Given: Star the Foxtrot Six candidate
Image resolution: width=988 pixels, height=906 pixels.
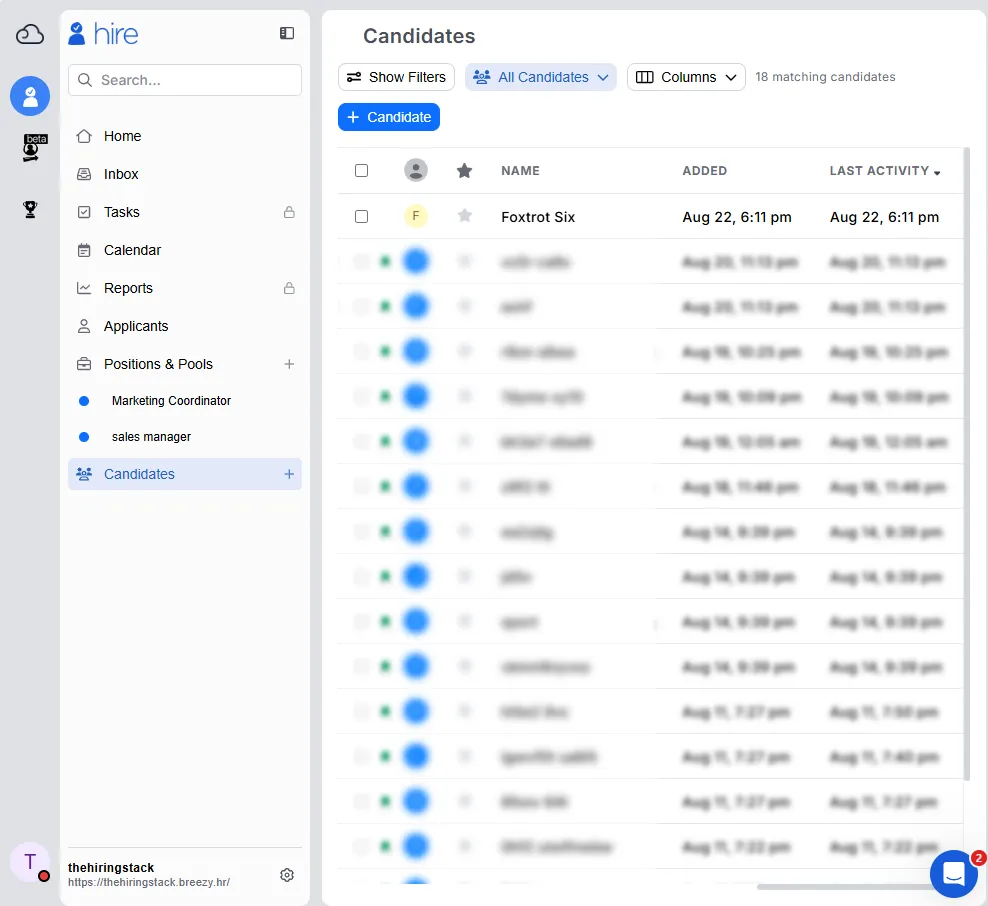Looking at the screenshot, I should coord(464,216).
